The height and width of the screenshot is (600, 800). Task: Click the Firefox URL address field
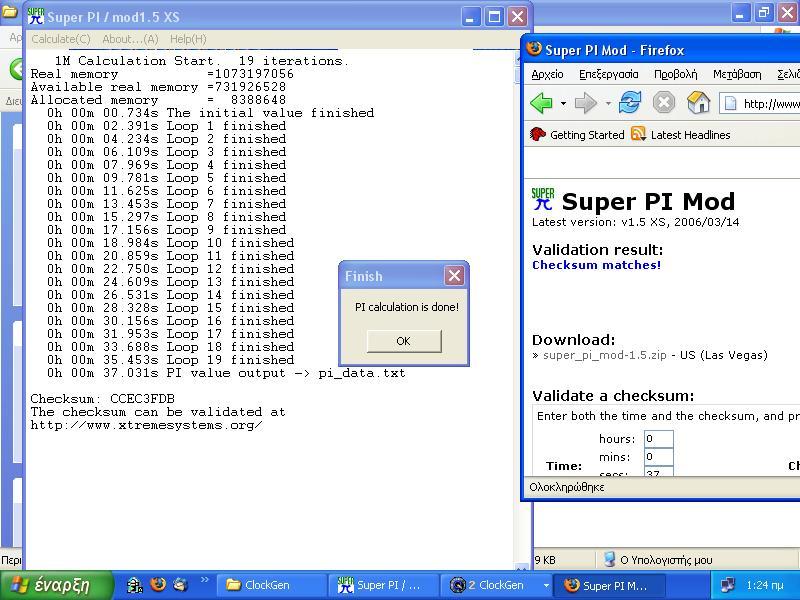pyautogui.click(x=759, y=104)
